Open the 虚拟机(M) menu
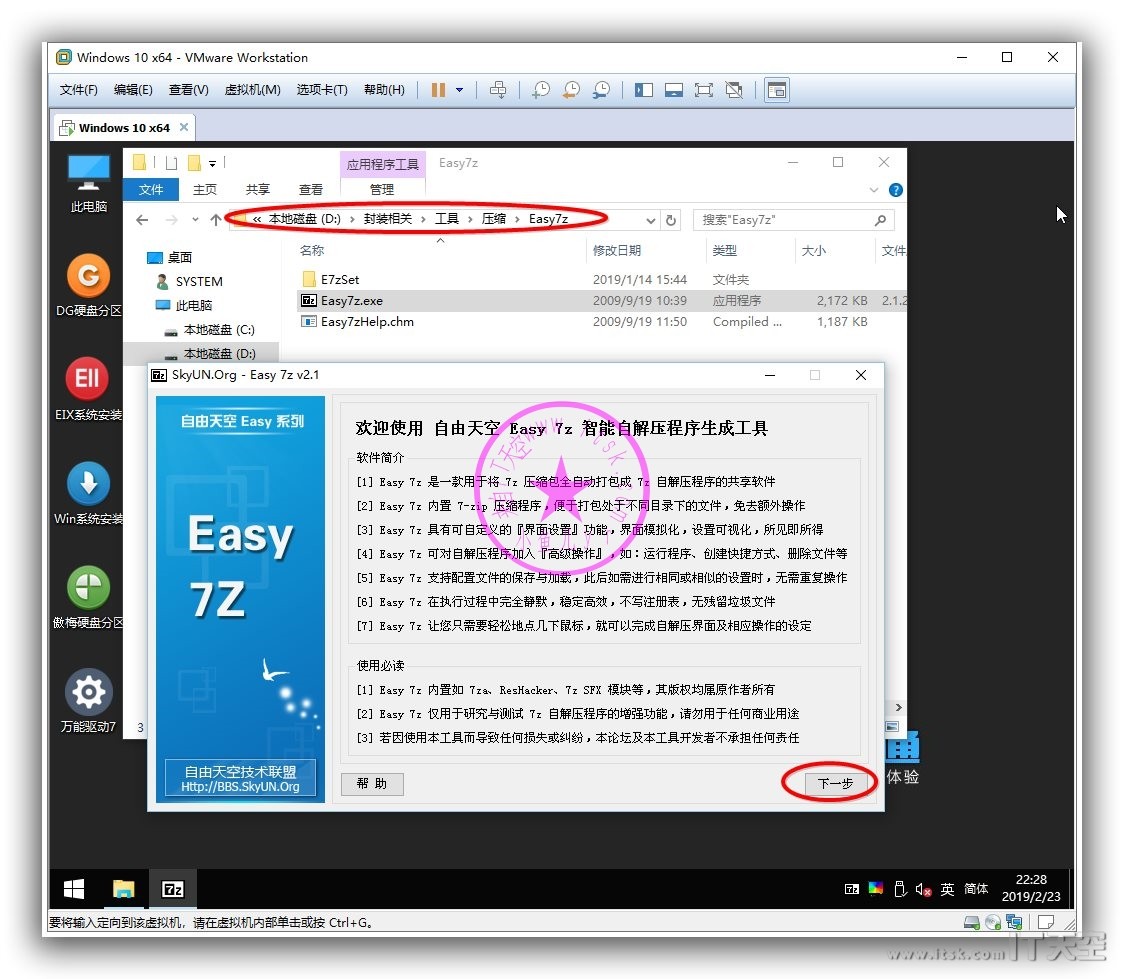Screen dimensions: 1124x979 click(x=252, y=90)
